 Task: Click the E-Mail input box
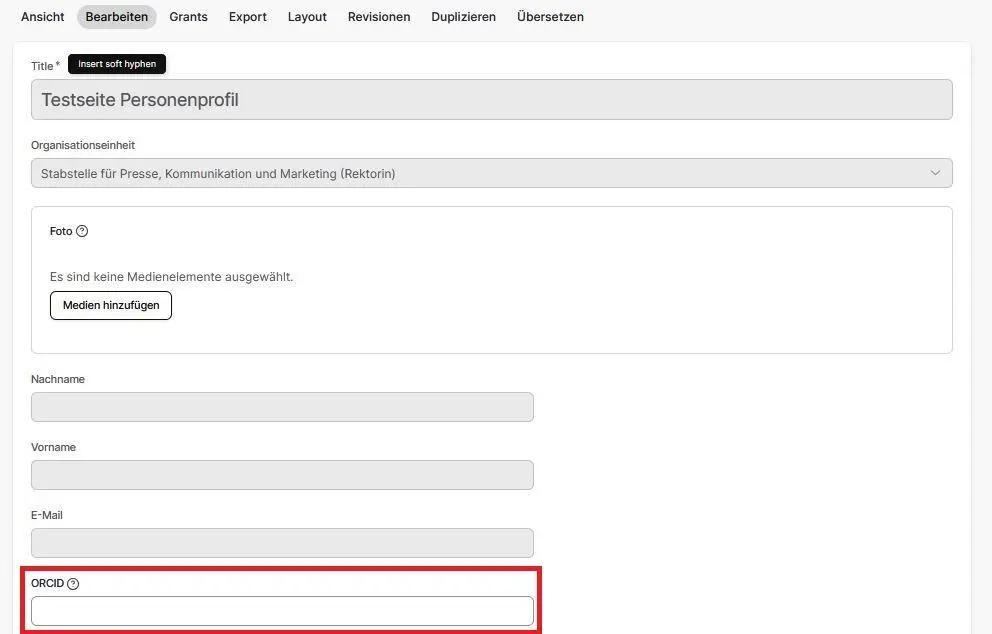pos(282,543)
